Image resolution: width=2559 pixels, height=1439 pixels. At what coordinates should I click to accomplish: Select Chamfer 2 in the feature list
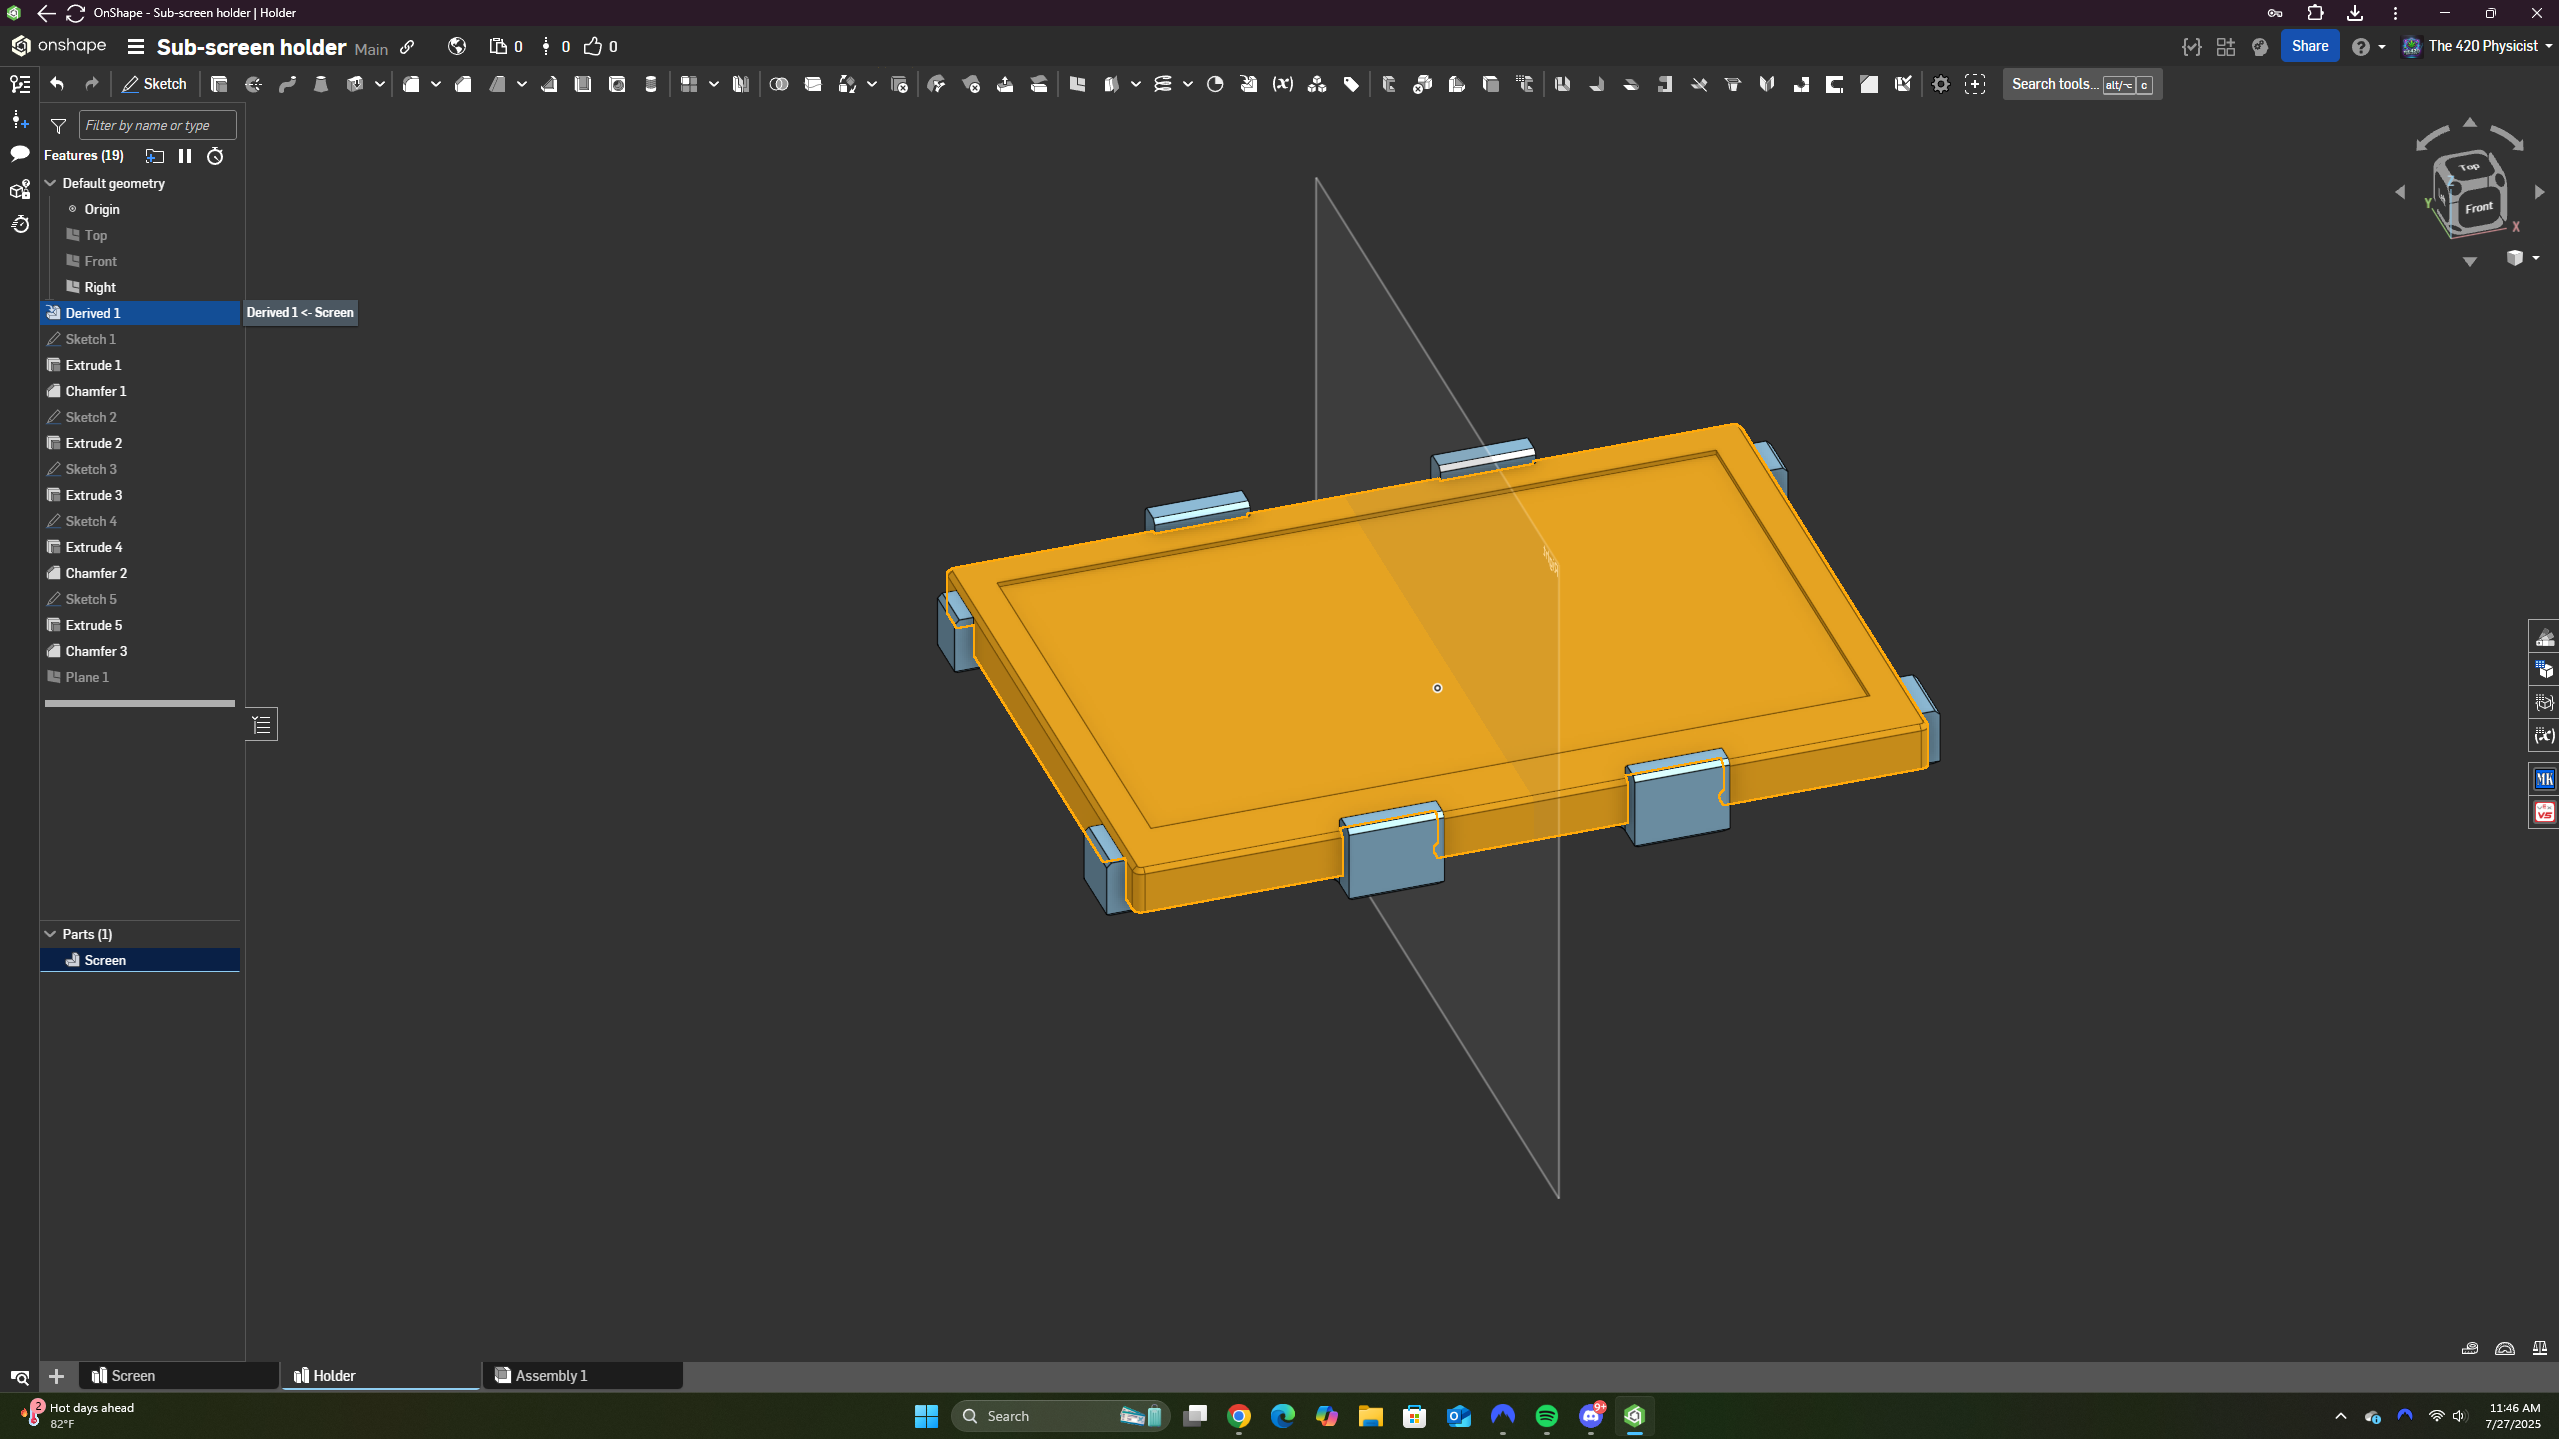coord(140,573)
